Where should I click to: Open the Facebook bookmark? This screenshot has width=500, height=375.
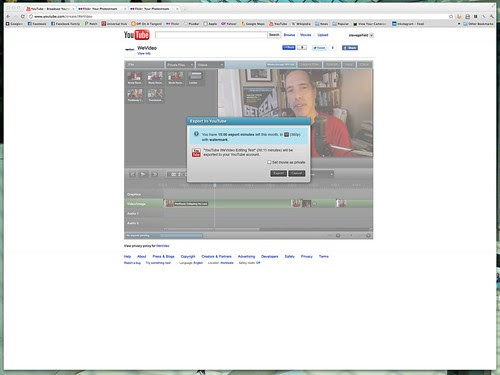pyautogui.click(x=37, y=24)
